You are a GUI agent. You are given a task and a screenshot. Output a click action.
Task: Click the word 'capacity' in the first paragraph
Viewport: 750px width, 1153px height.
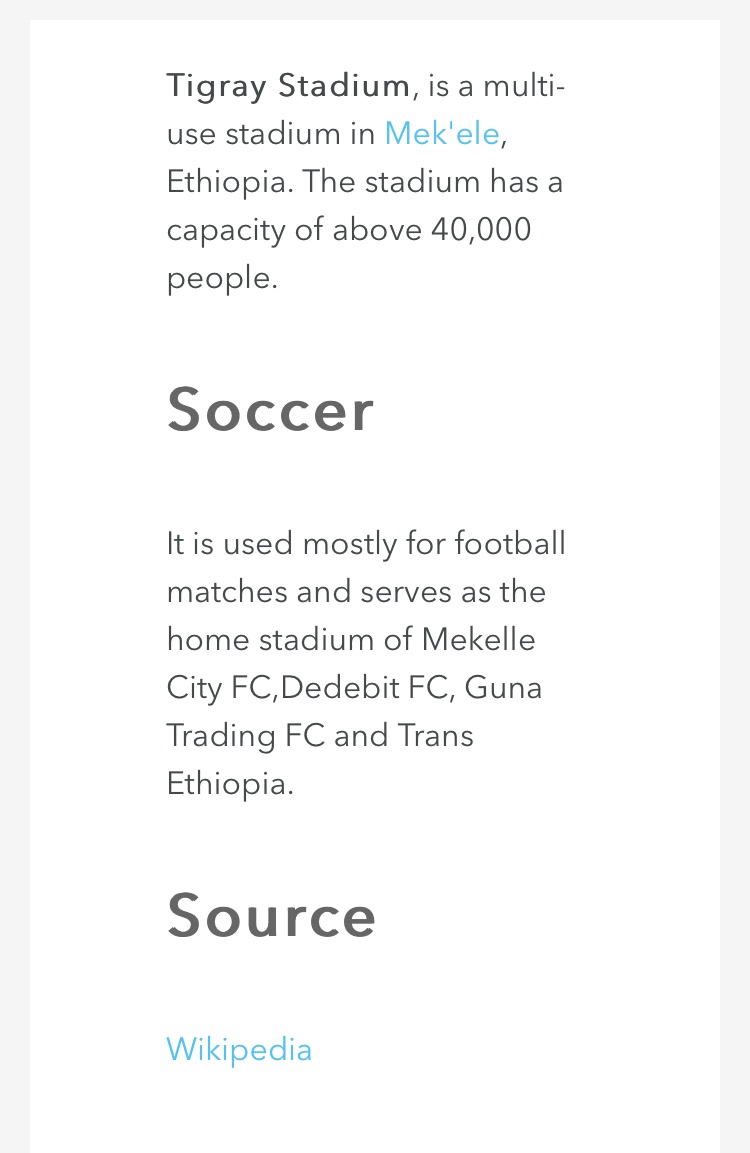[x=226, y=231]
